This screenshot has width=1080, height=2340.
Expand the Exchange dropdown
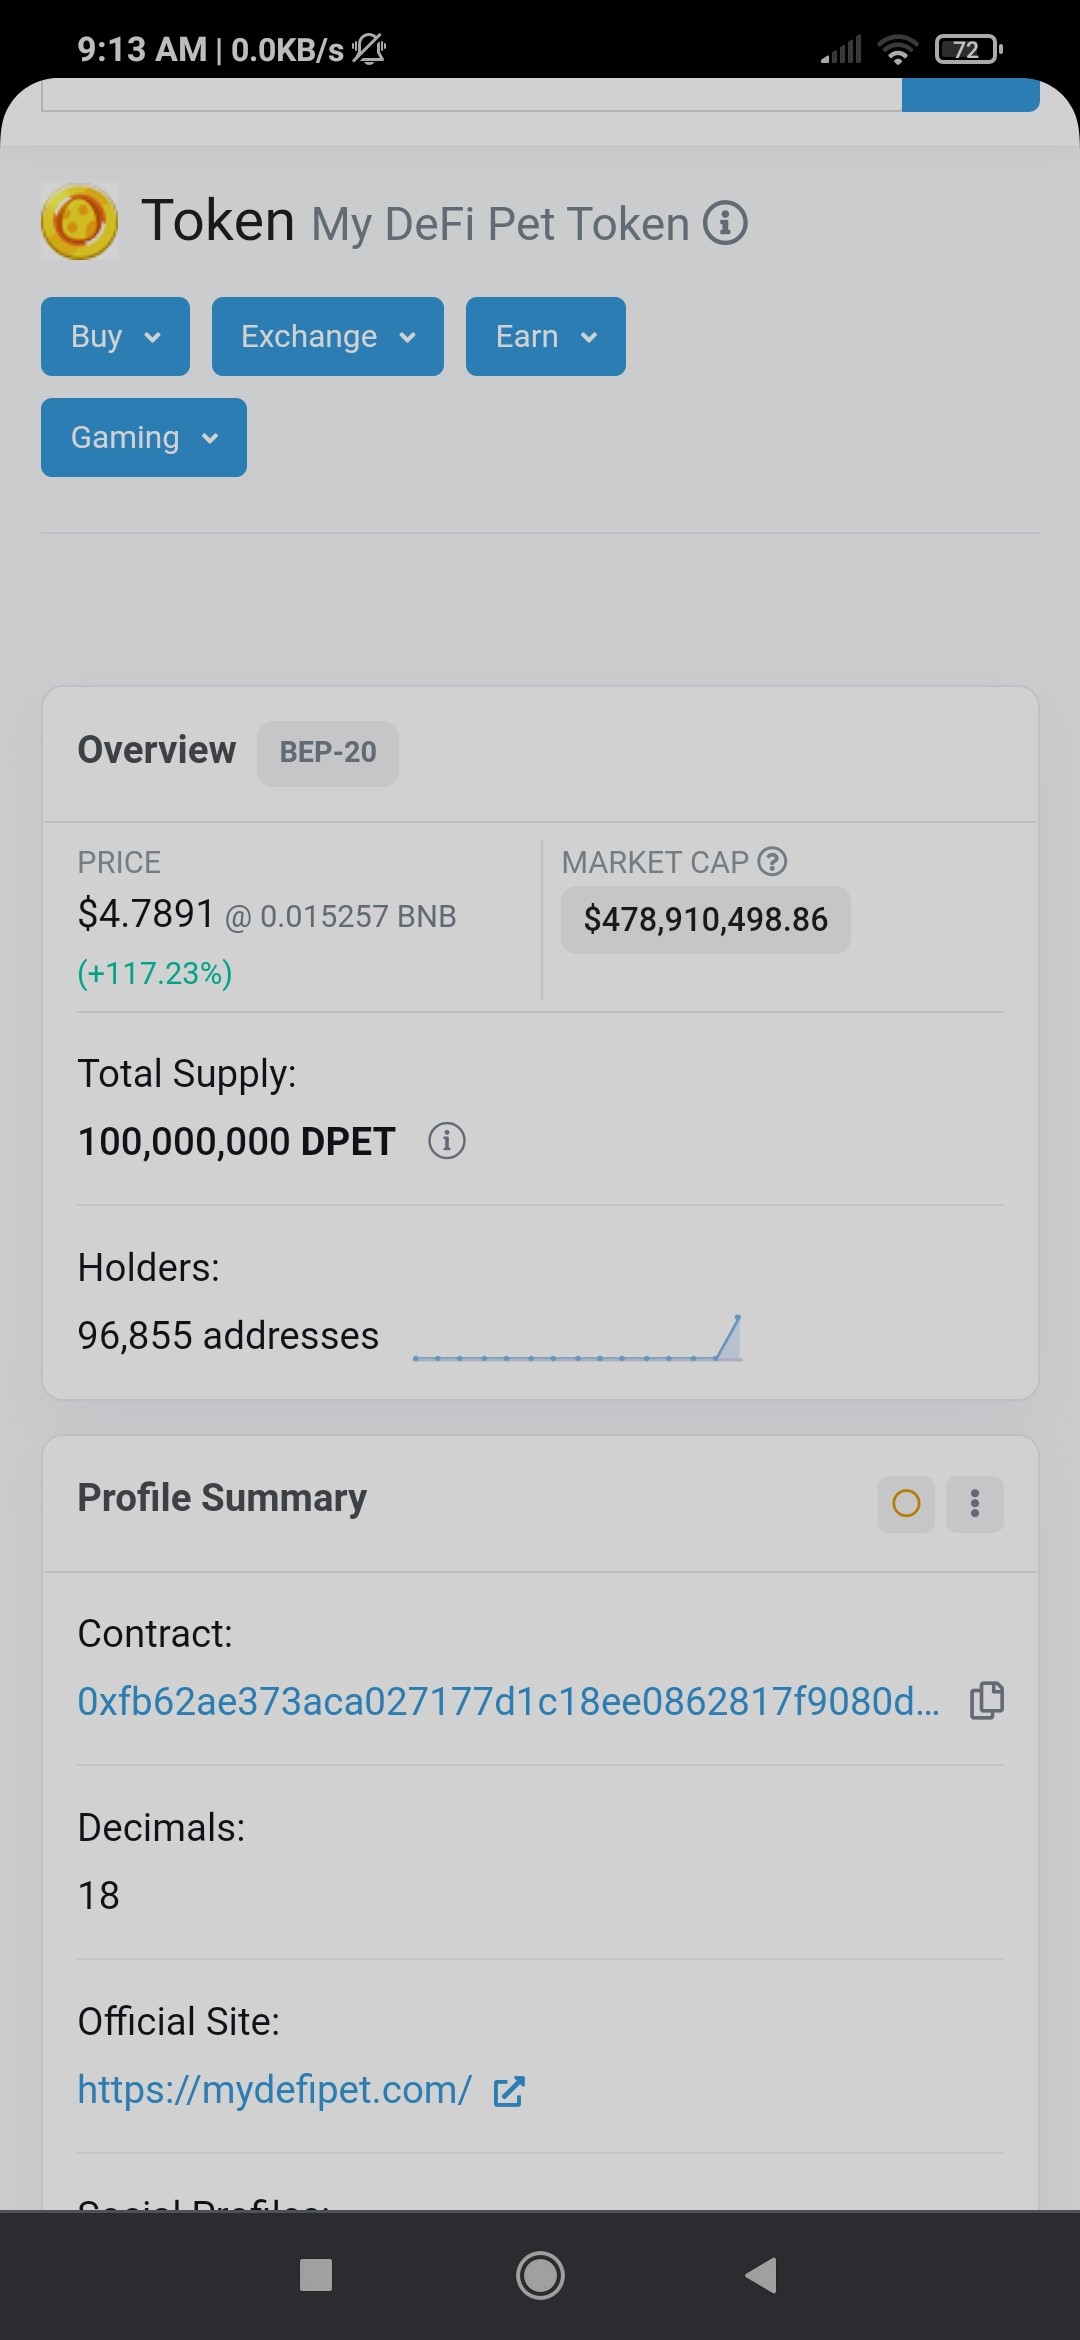328,336
